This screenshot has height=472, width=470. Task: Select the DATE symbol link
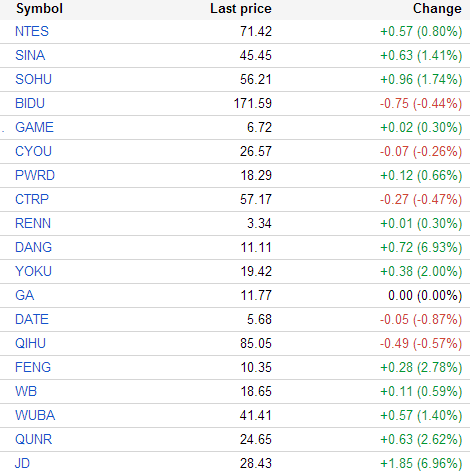click(32, 319)
